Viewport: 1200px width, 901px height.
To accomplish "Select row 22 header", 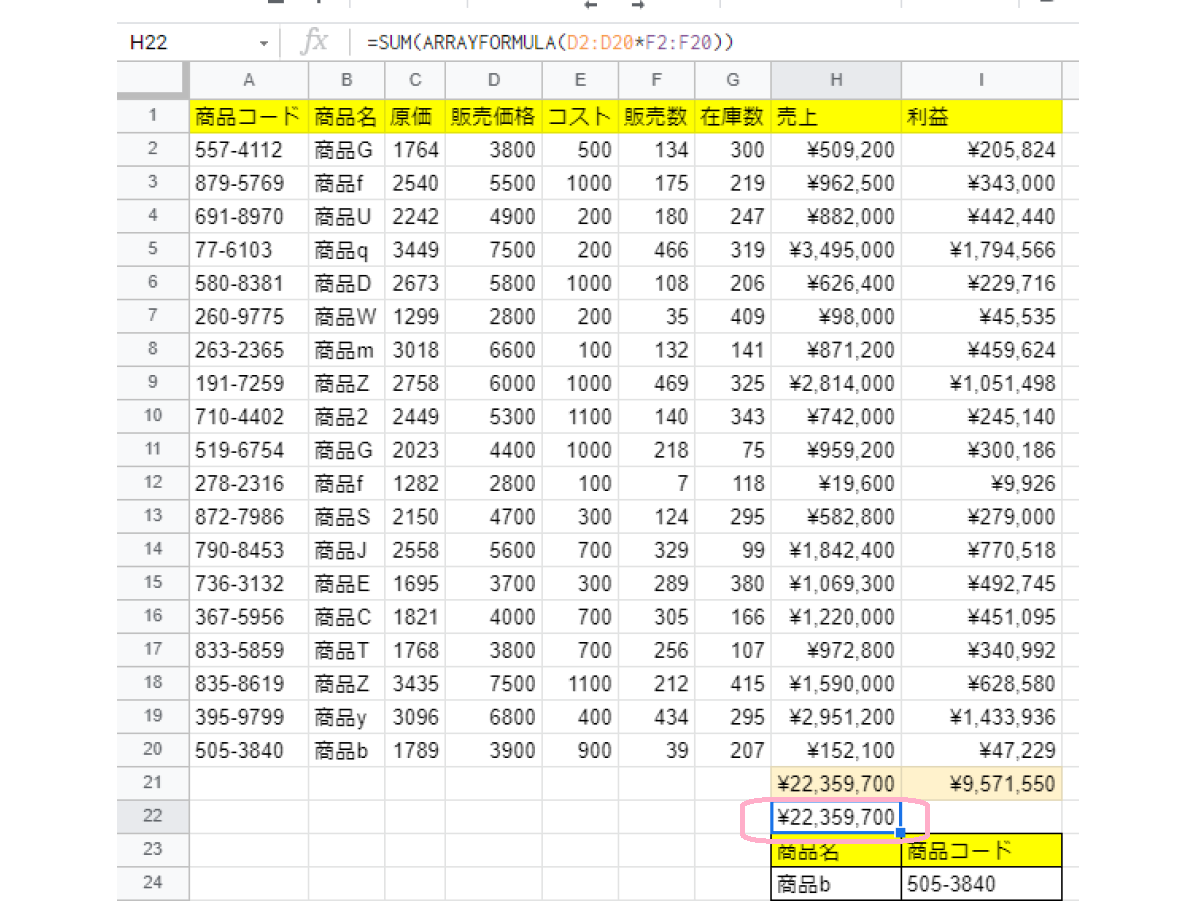I will (153, 816).
